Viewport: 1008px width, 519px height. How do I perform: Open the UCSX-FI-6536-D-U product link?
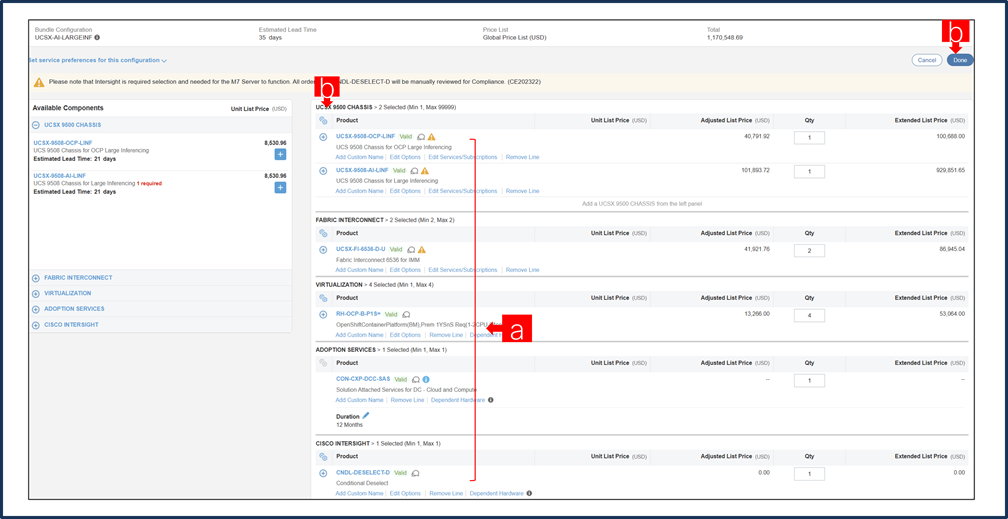[361, 249]
